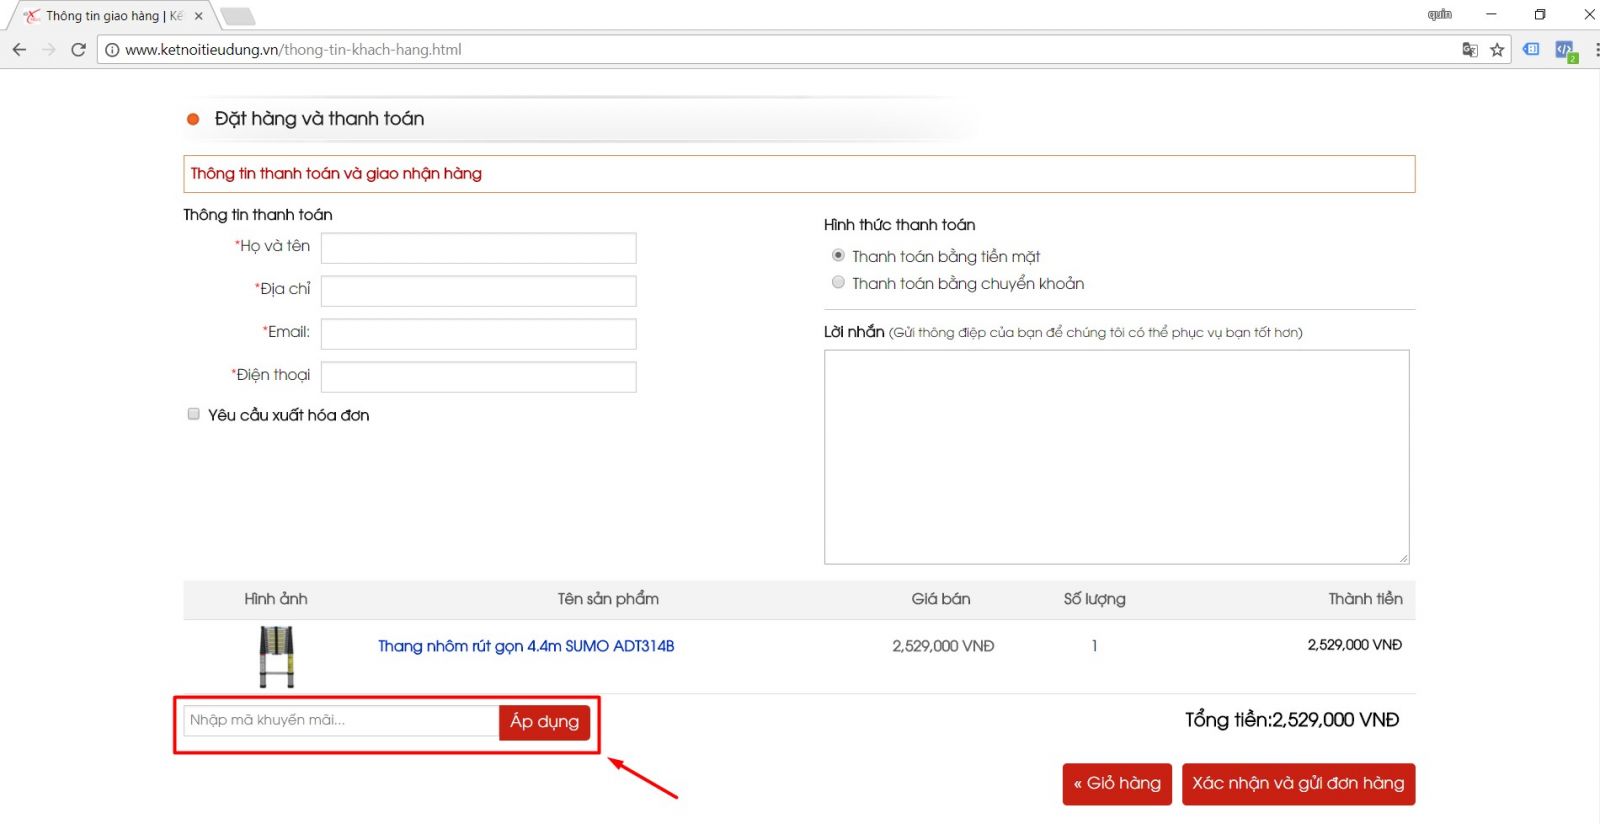Reload the current page
This screenshot has width=1600, height=824.
78,49
